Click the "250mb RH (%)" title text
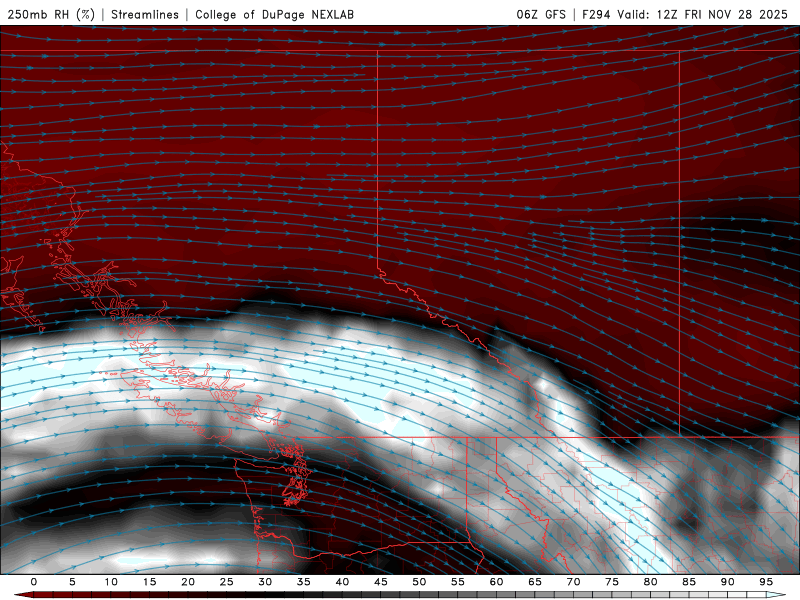Screen dimensions: 800x600 point(51,15)
